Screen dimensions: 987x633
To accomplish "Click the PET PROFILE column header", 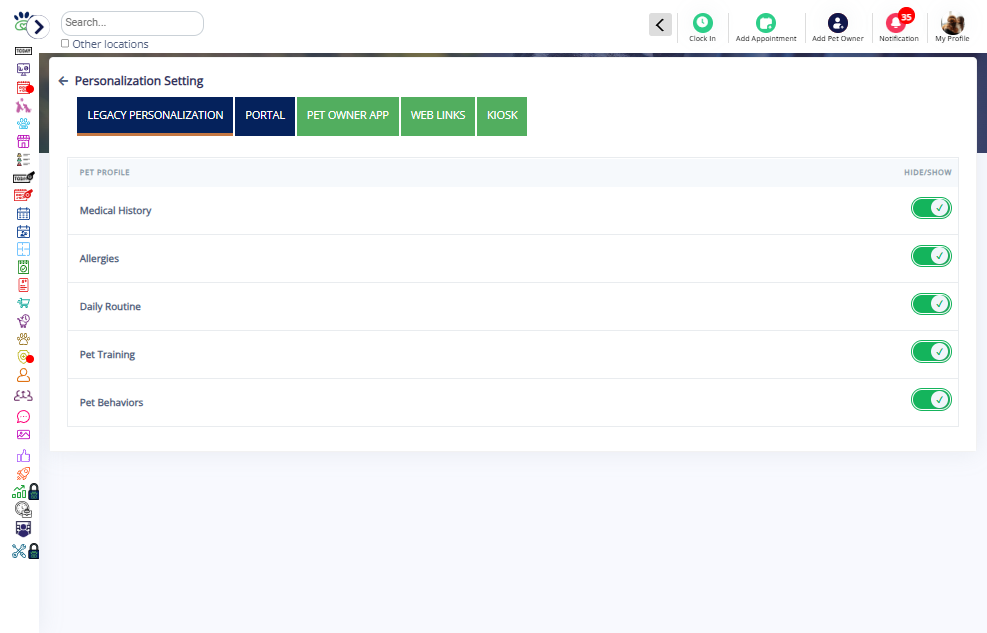I will pos(104,172).
